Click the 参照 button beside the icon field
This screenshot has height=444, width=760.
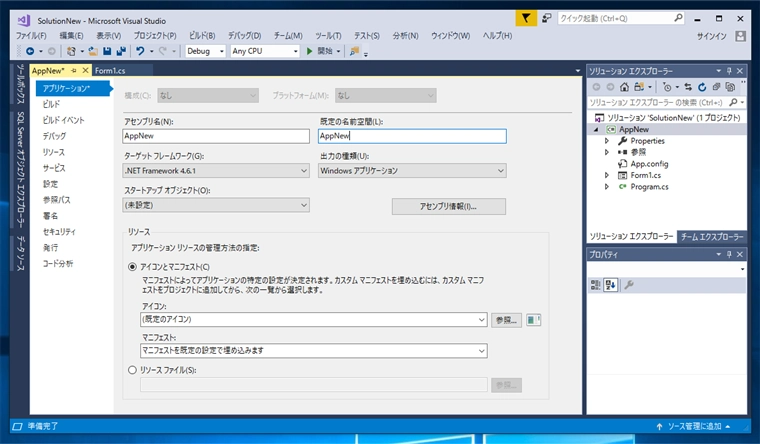[506, 320]
